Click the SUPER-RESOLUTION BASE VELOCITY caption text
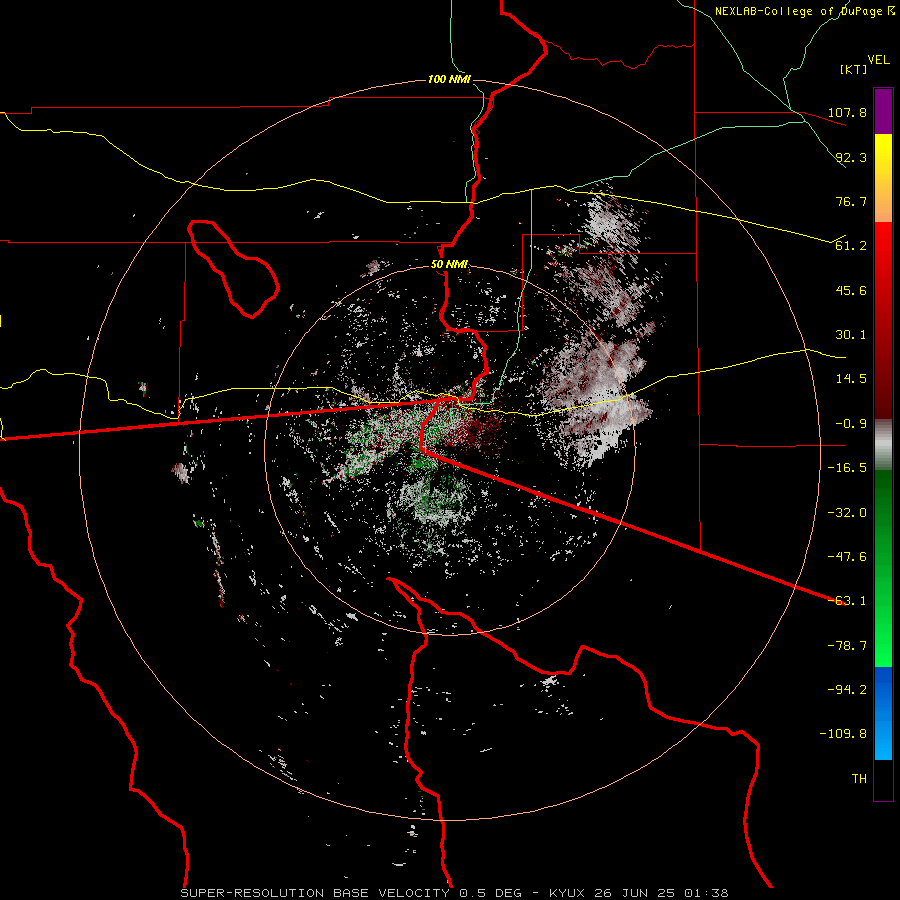900x900 pixels. point(315,893)
